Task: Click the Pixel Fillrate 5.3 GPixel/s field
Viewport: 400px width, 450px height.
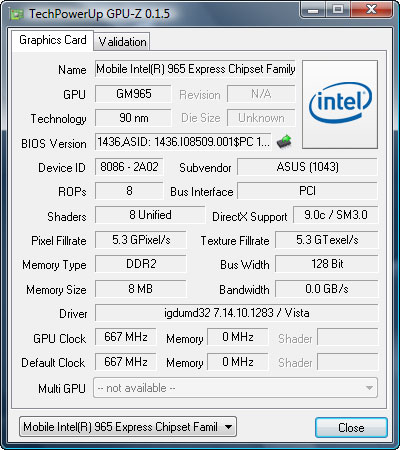Action: (141, 240)
